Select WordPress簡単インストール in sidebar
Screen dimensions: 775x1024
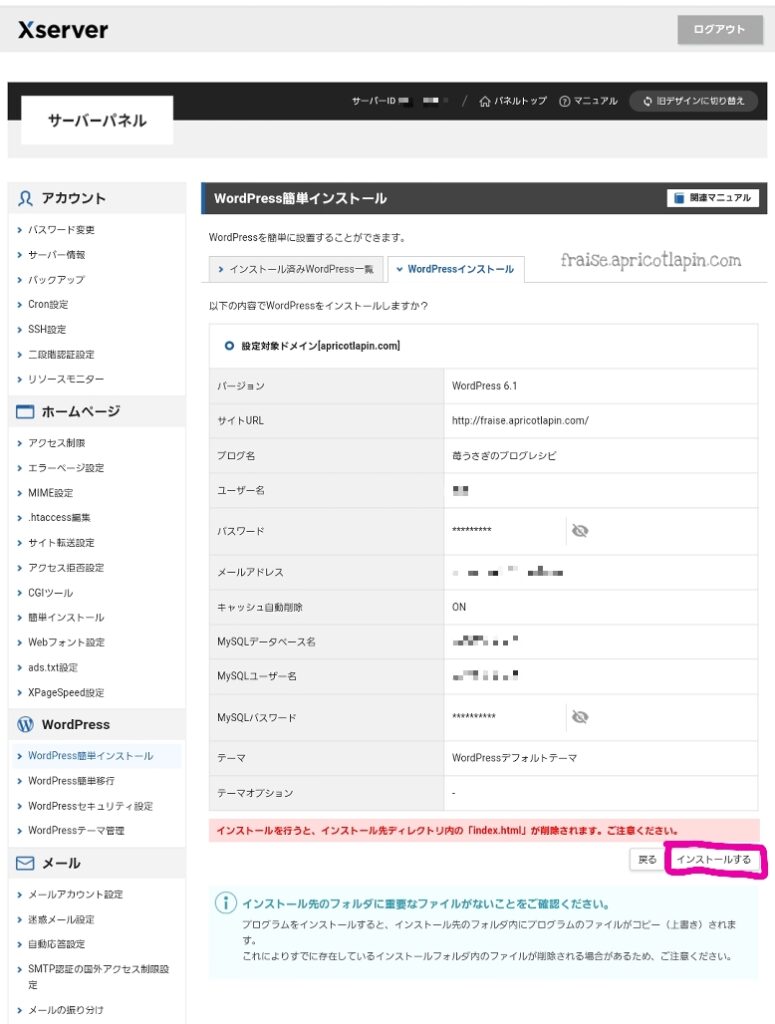click(90, 756)
